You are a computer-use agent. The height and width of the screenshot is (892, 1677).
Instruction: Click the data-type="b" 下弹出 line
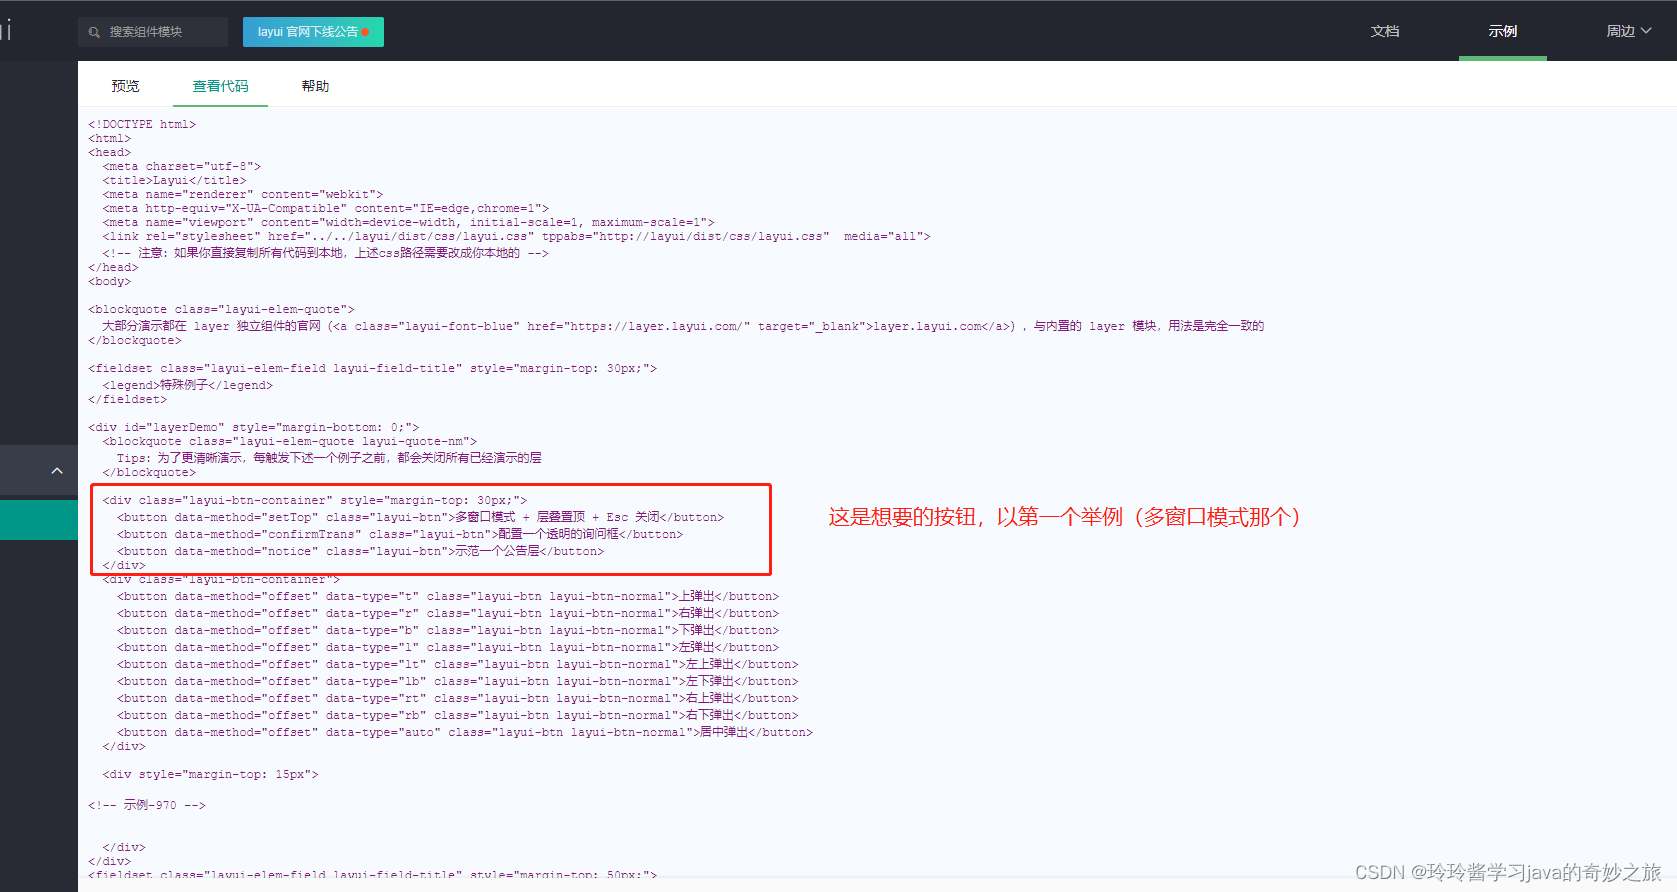tap(448, 630)
